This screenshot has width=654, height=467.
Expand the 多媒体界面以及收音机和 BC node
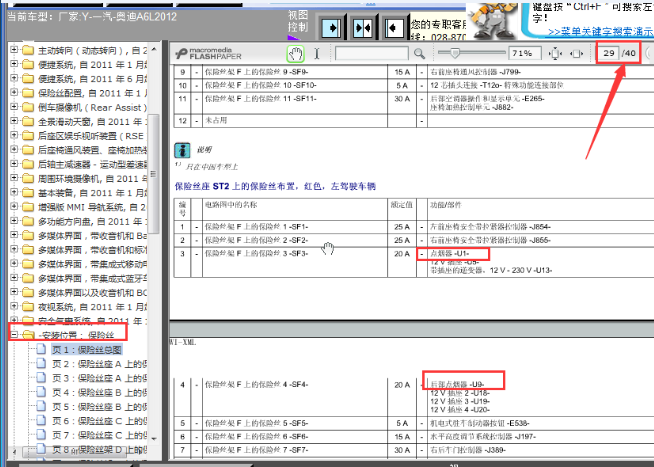tap(14, 291)
